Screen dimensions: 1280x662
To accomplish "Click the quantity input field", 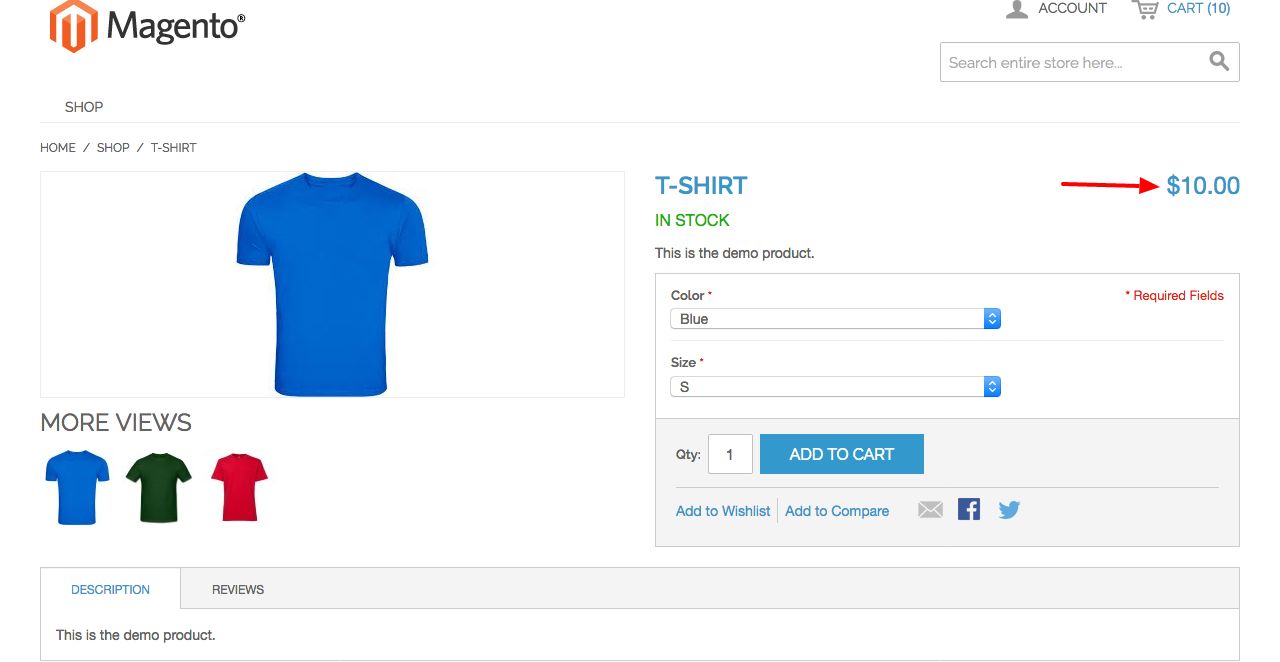I will pos(730,454).
